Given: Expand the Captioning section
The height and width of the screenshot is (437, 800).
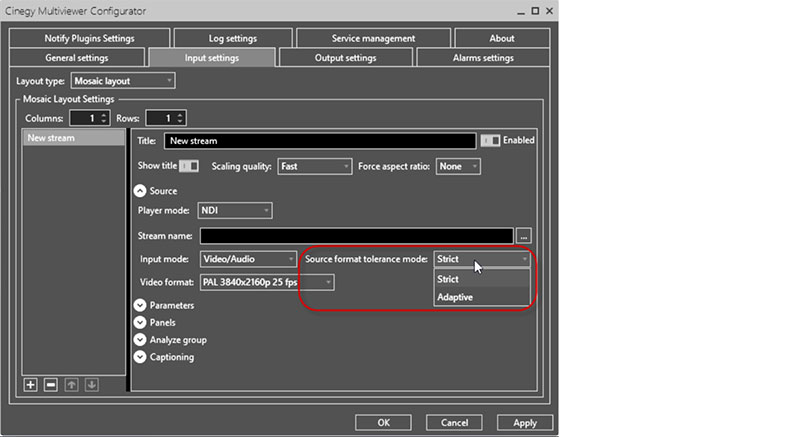Looking at the screenshot, I should (x=140, y=357).
